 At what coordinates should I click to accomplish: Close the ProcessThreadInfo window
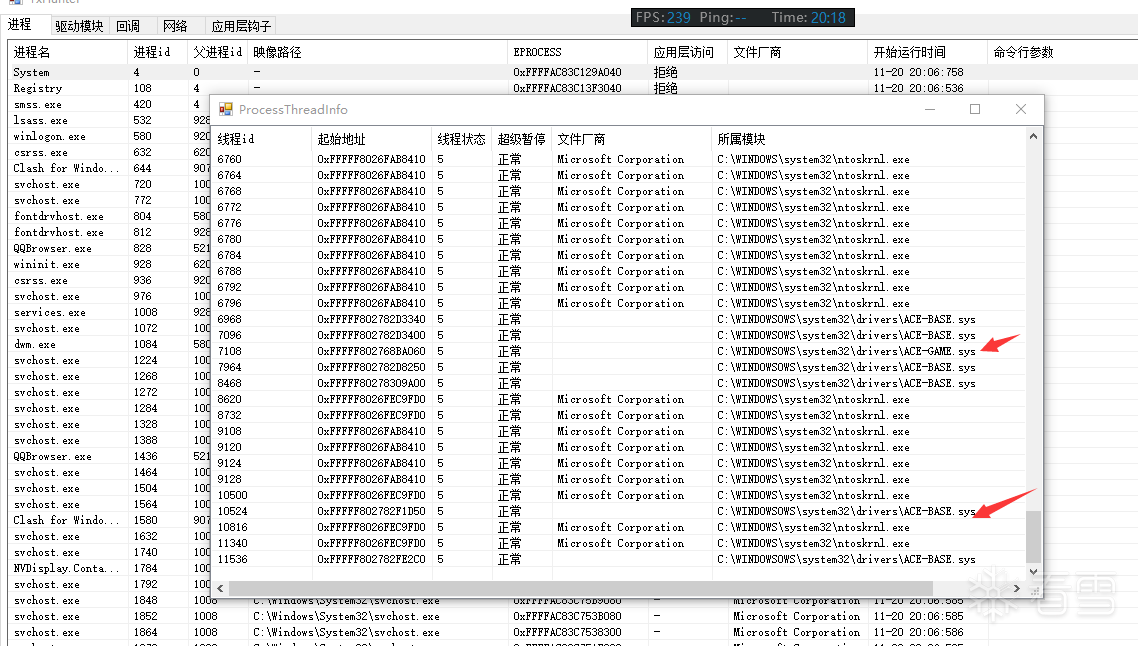tap(1020, 109)
